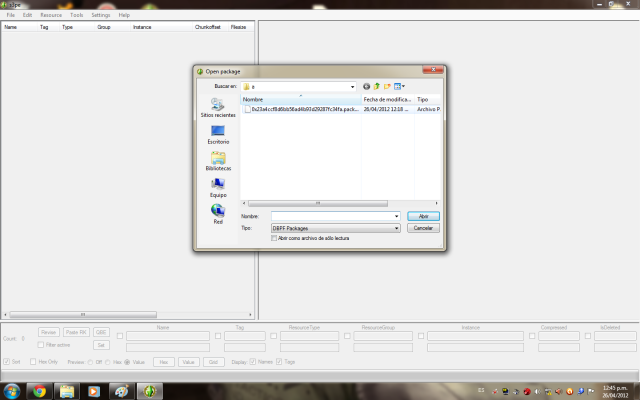This screenshot has width=640, height=400.
Task: Browse Red network location
Action: [x=218, y=215]
